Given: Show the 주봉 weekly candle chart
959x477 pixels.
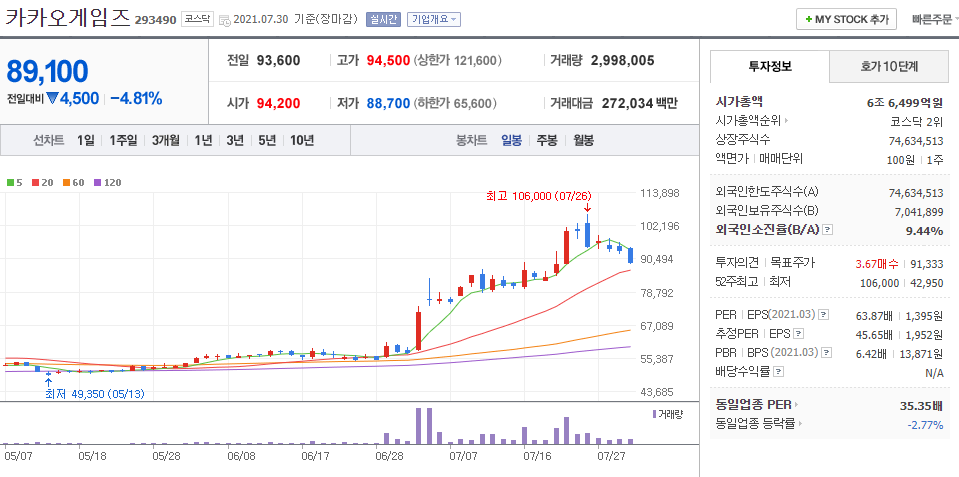Looking at the screenshot, I should pyautogui.click(x=547, y=141).
